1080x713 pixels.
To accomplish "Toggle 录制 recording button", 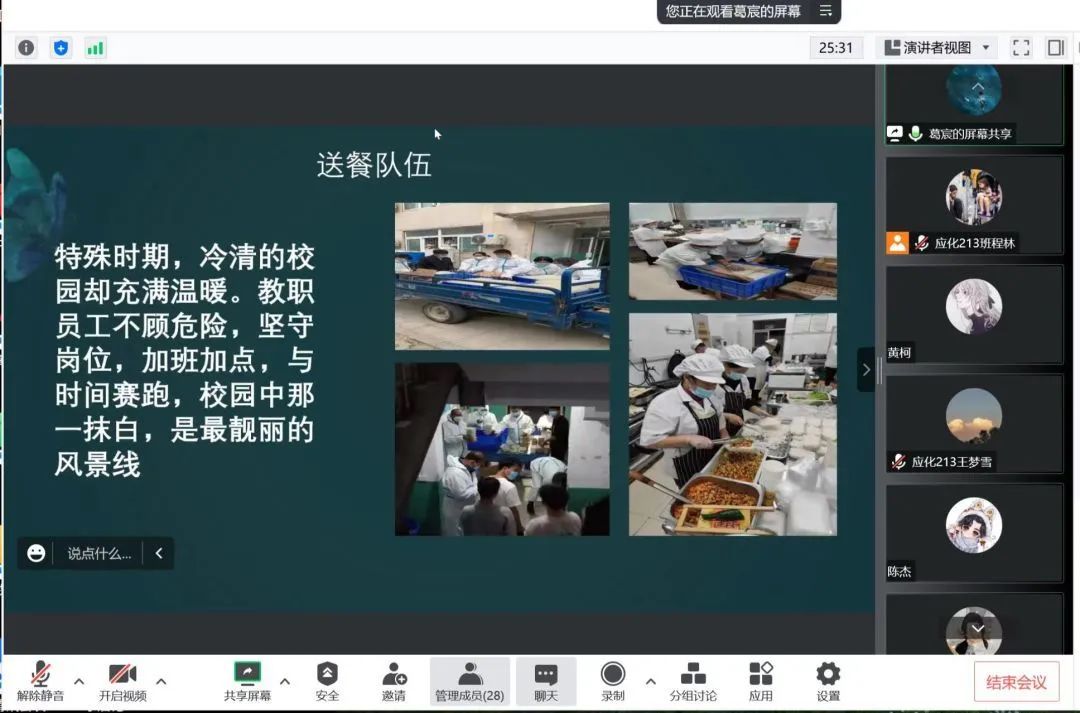I will coord(613,681).
